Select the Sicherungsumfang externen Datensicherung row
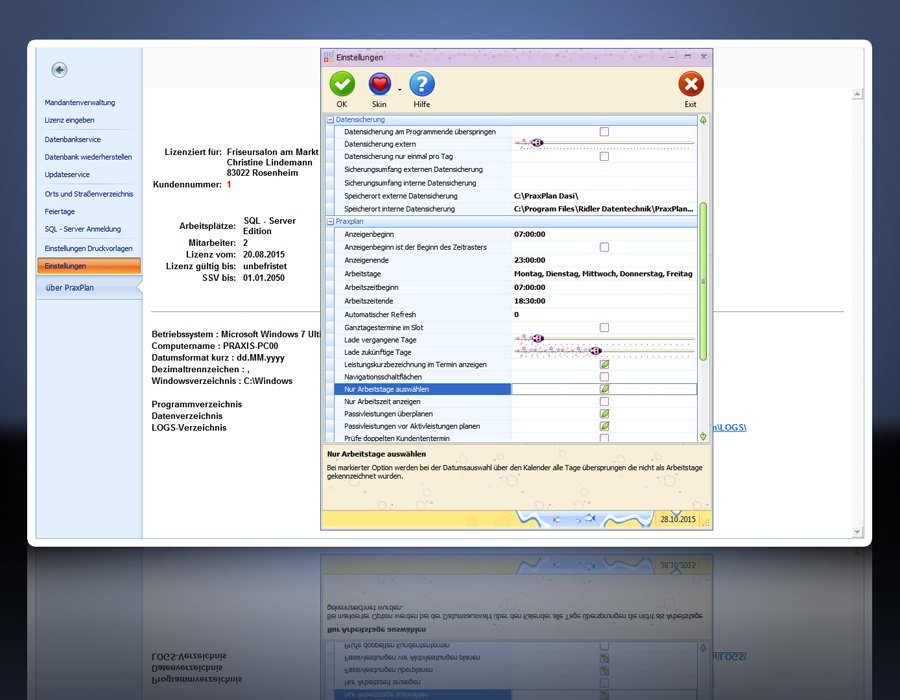 (x=515, y=170)
